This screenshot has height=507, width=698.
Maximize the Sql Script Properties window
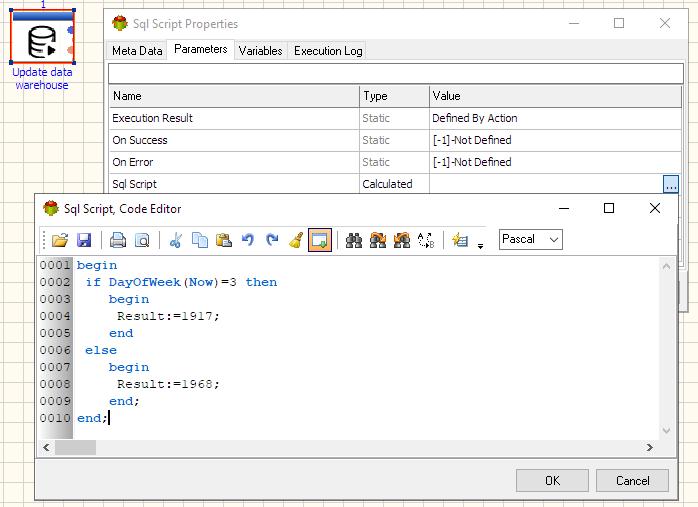pyautogui.click(x=619, y=23)
